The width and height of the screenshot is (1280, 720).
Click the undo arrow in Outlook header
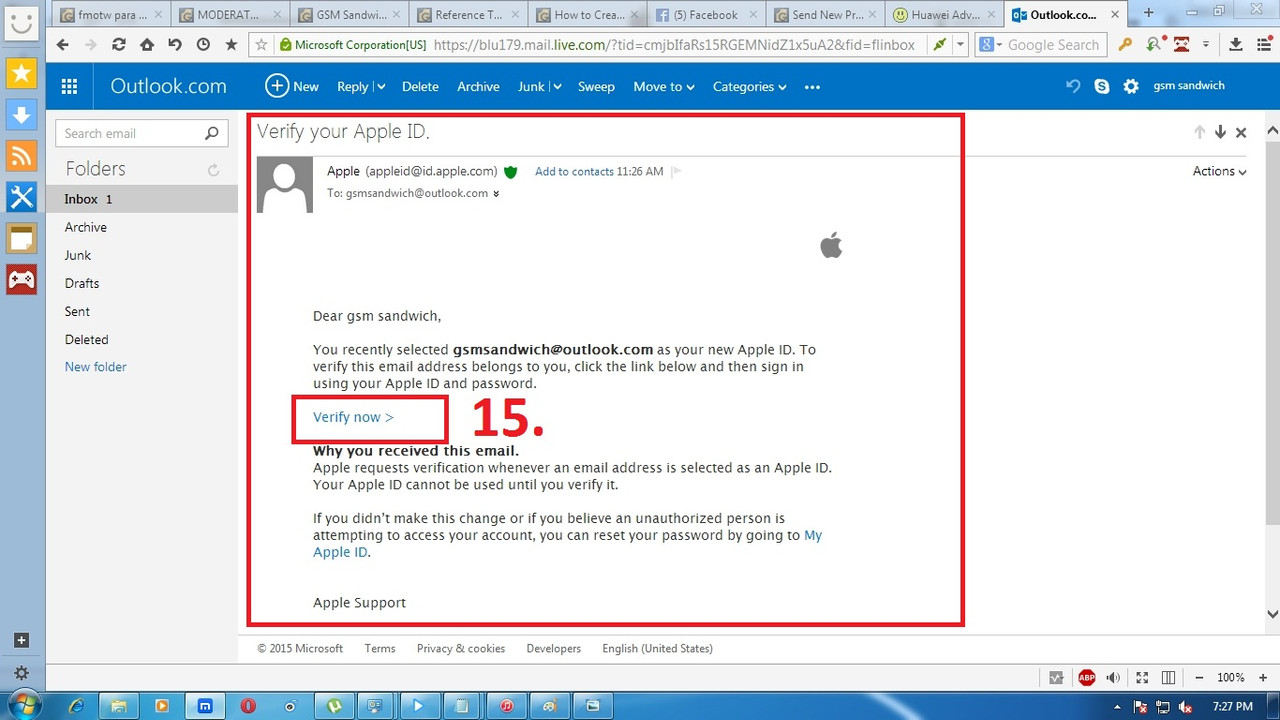pos(1073,86)
